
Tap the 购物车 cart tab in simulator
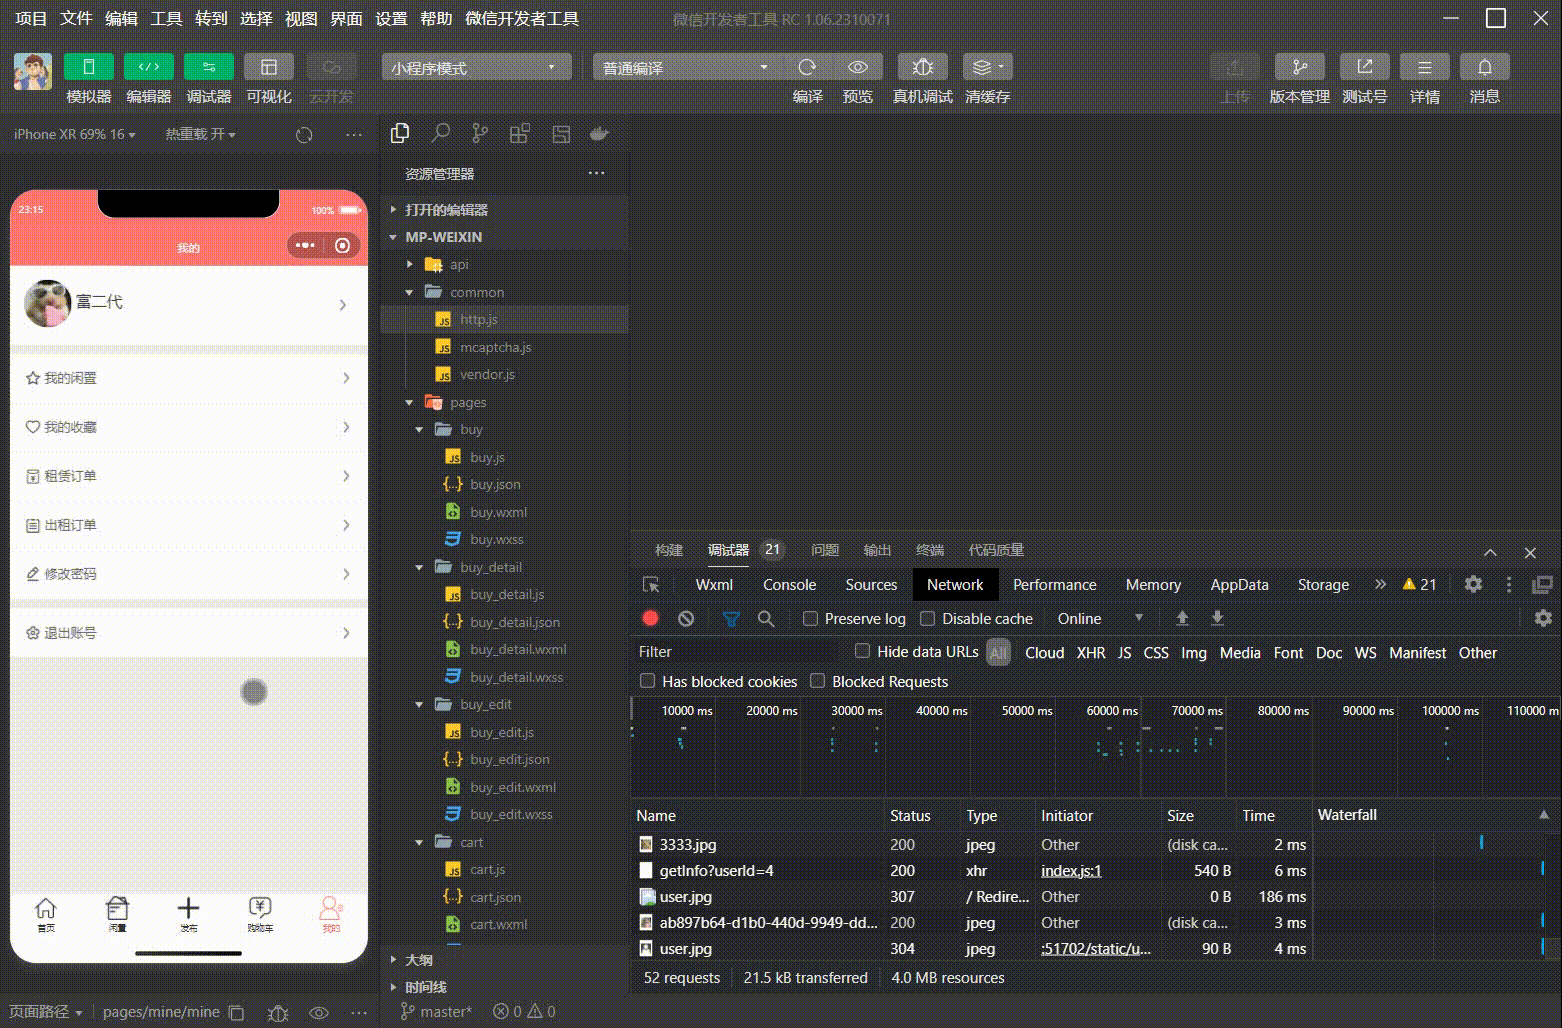click(260, 914)
